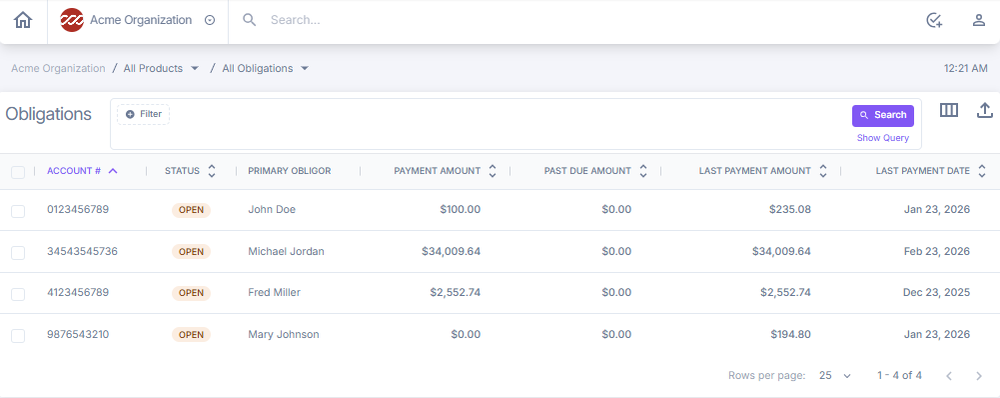1000x398 pixels.
Task: Click the obligor name Fred Miller
Action: point(274,292)
